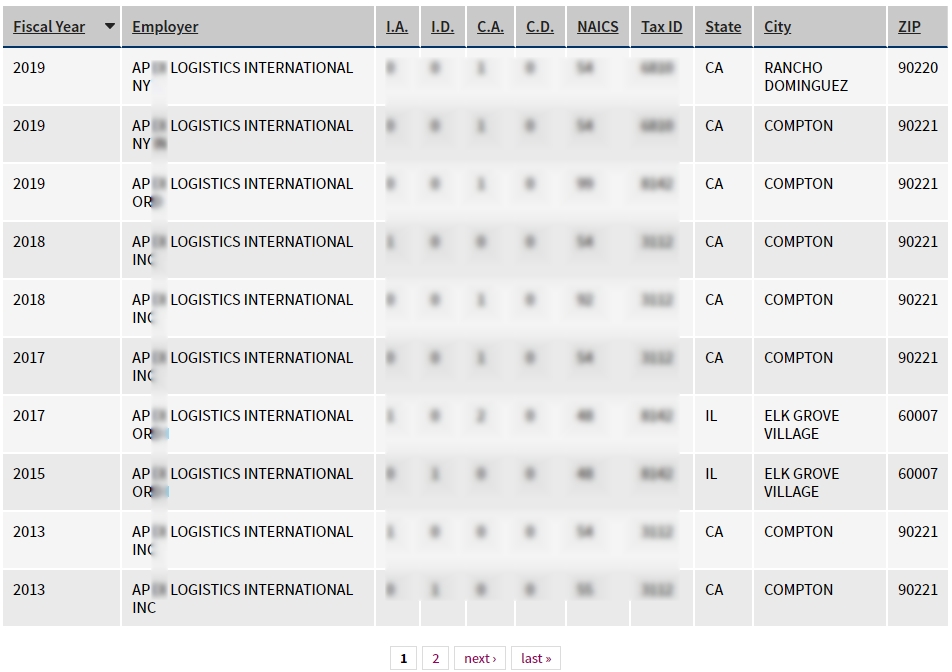Select current page 1 in pagination
This screenshot has width=952, height=672.
(403, 658)
